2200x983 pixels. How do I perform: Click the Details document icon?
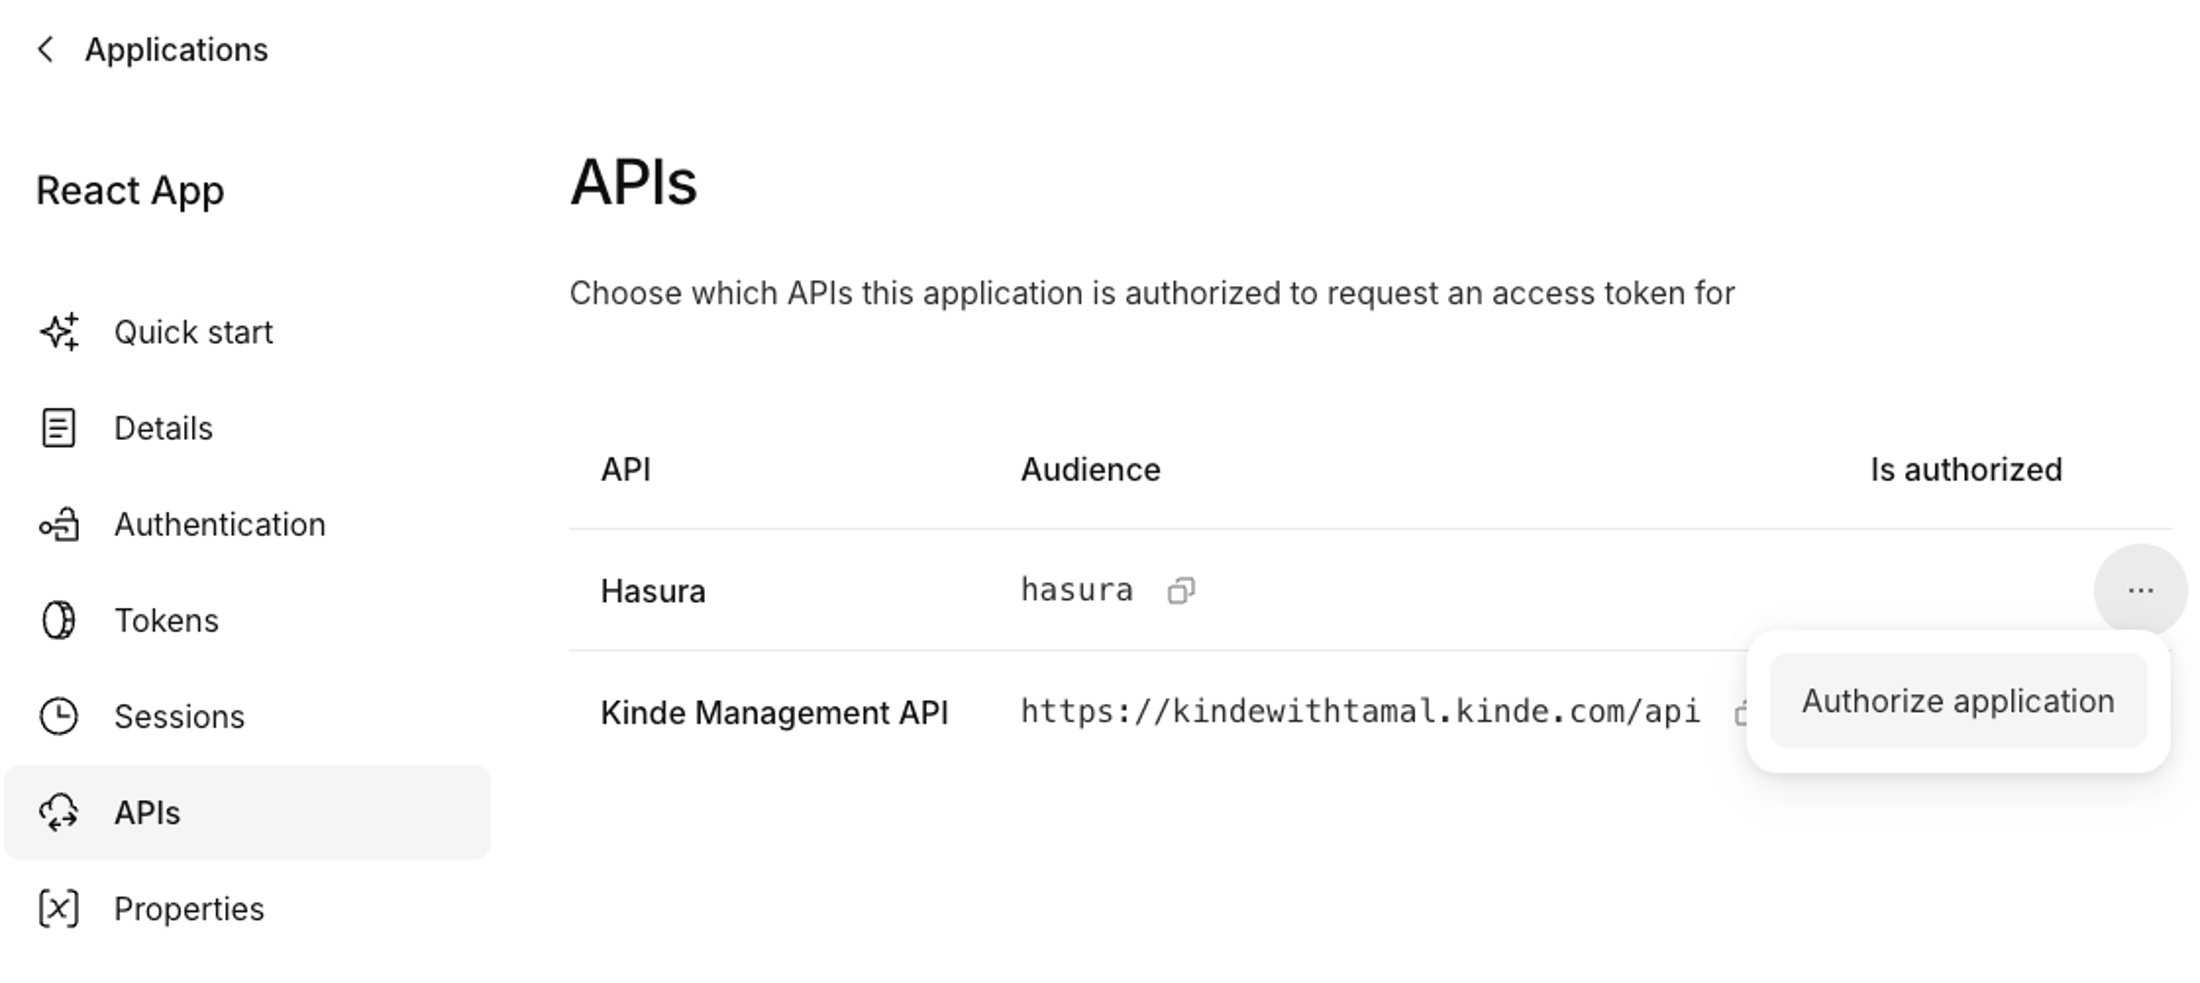[x=58, y=428]
